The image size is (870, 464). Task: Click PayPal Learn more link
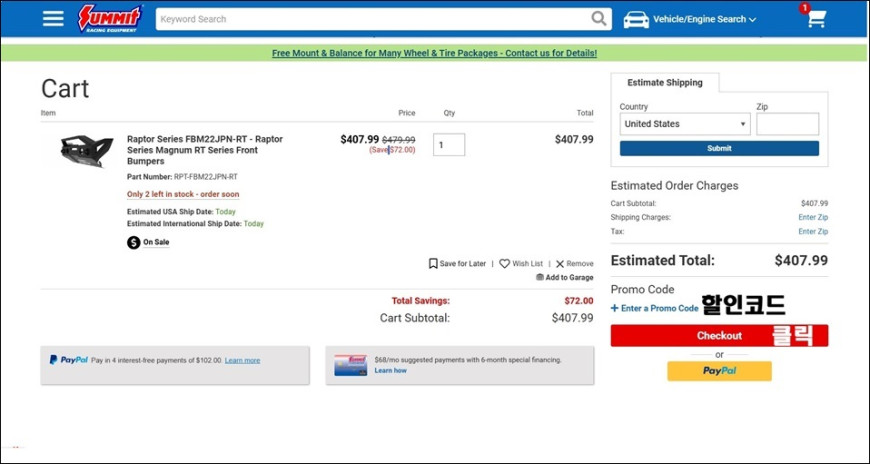click(242, 360)
